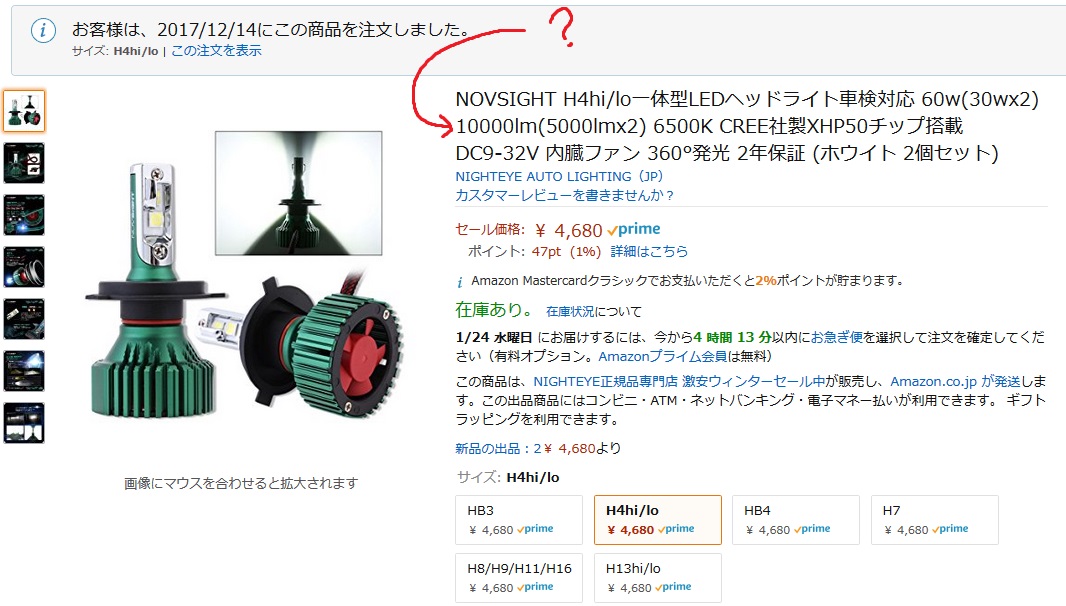The image size is (1066, 606).
Task: Open 詳細はこちら points details link
Action: pos(649,252)
